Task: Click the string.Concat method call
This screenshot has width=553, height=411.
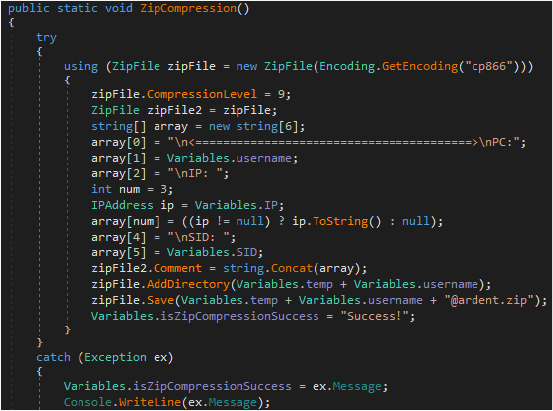Action: [268, 268]
